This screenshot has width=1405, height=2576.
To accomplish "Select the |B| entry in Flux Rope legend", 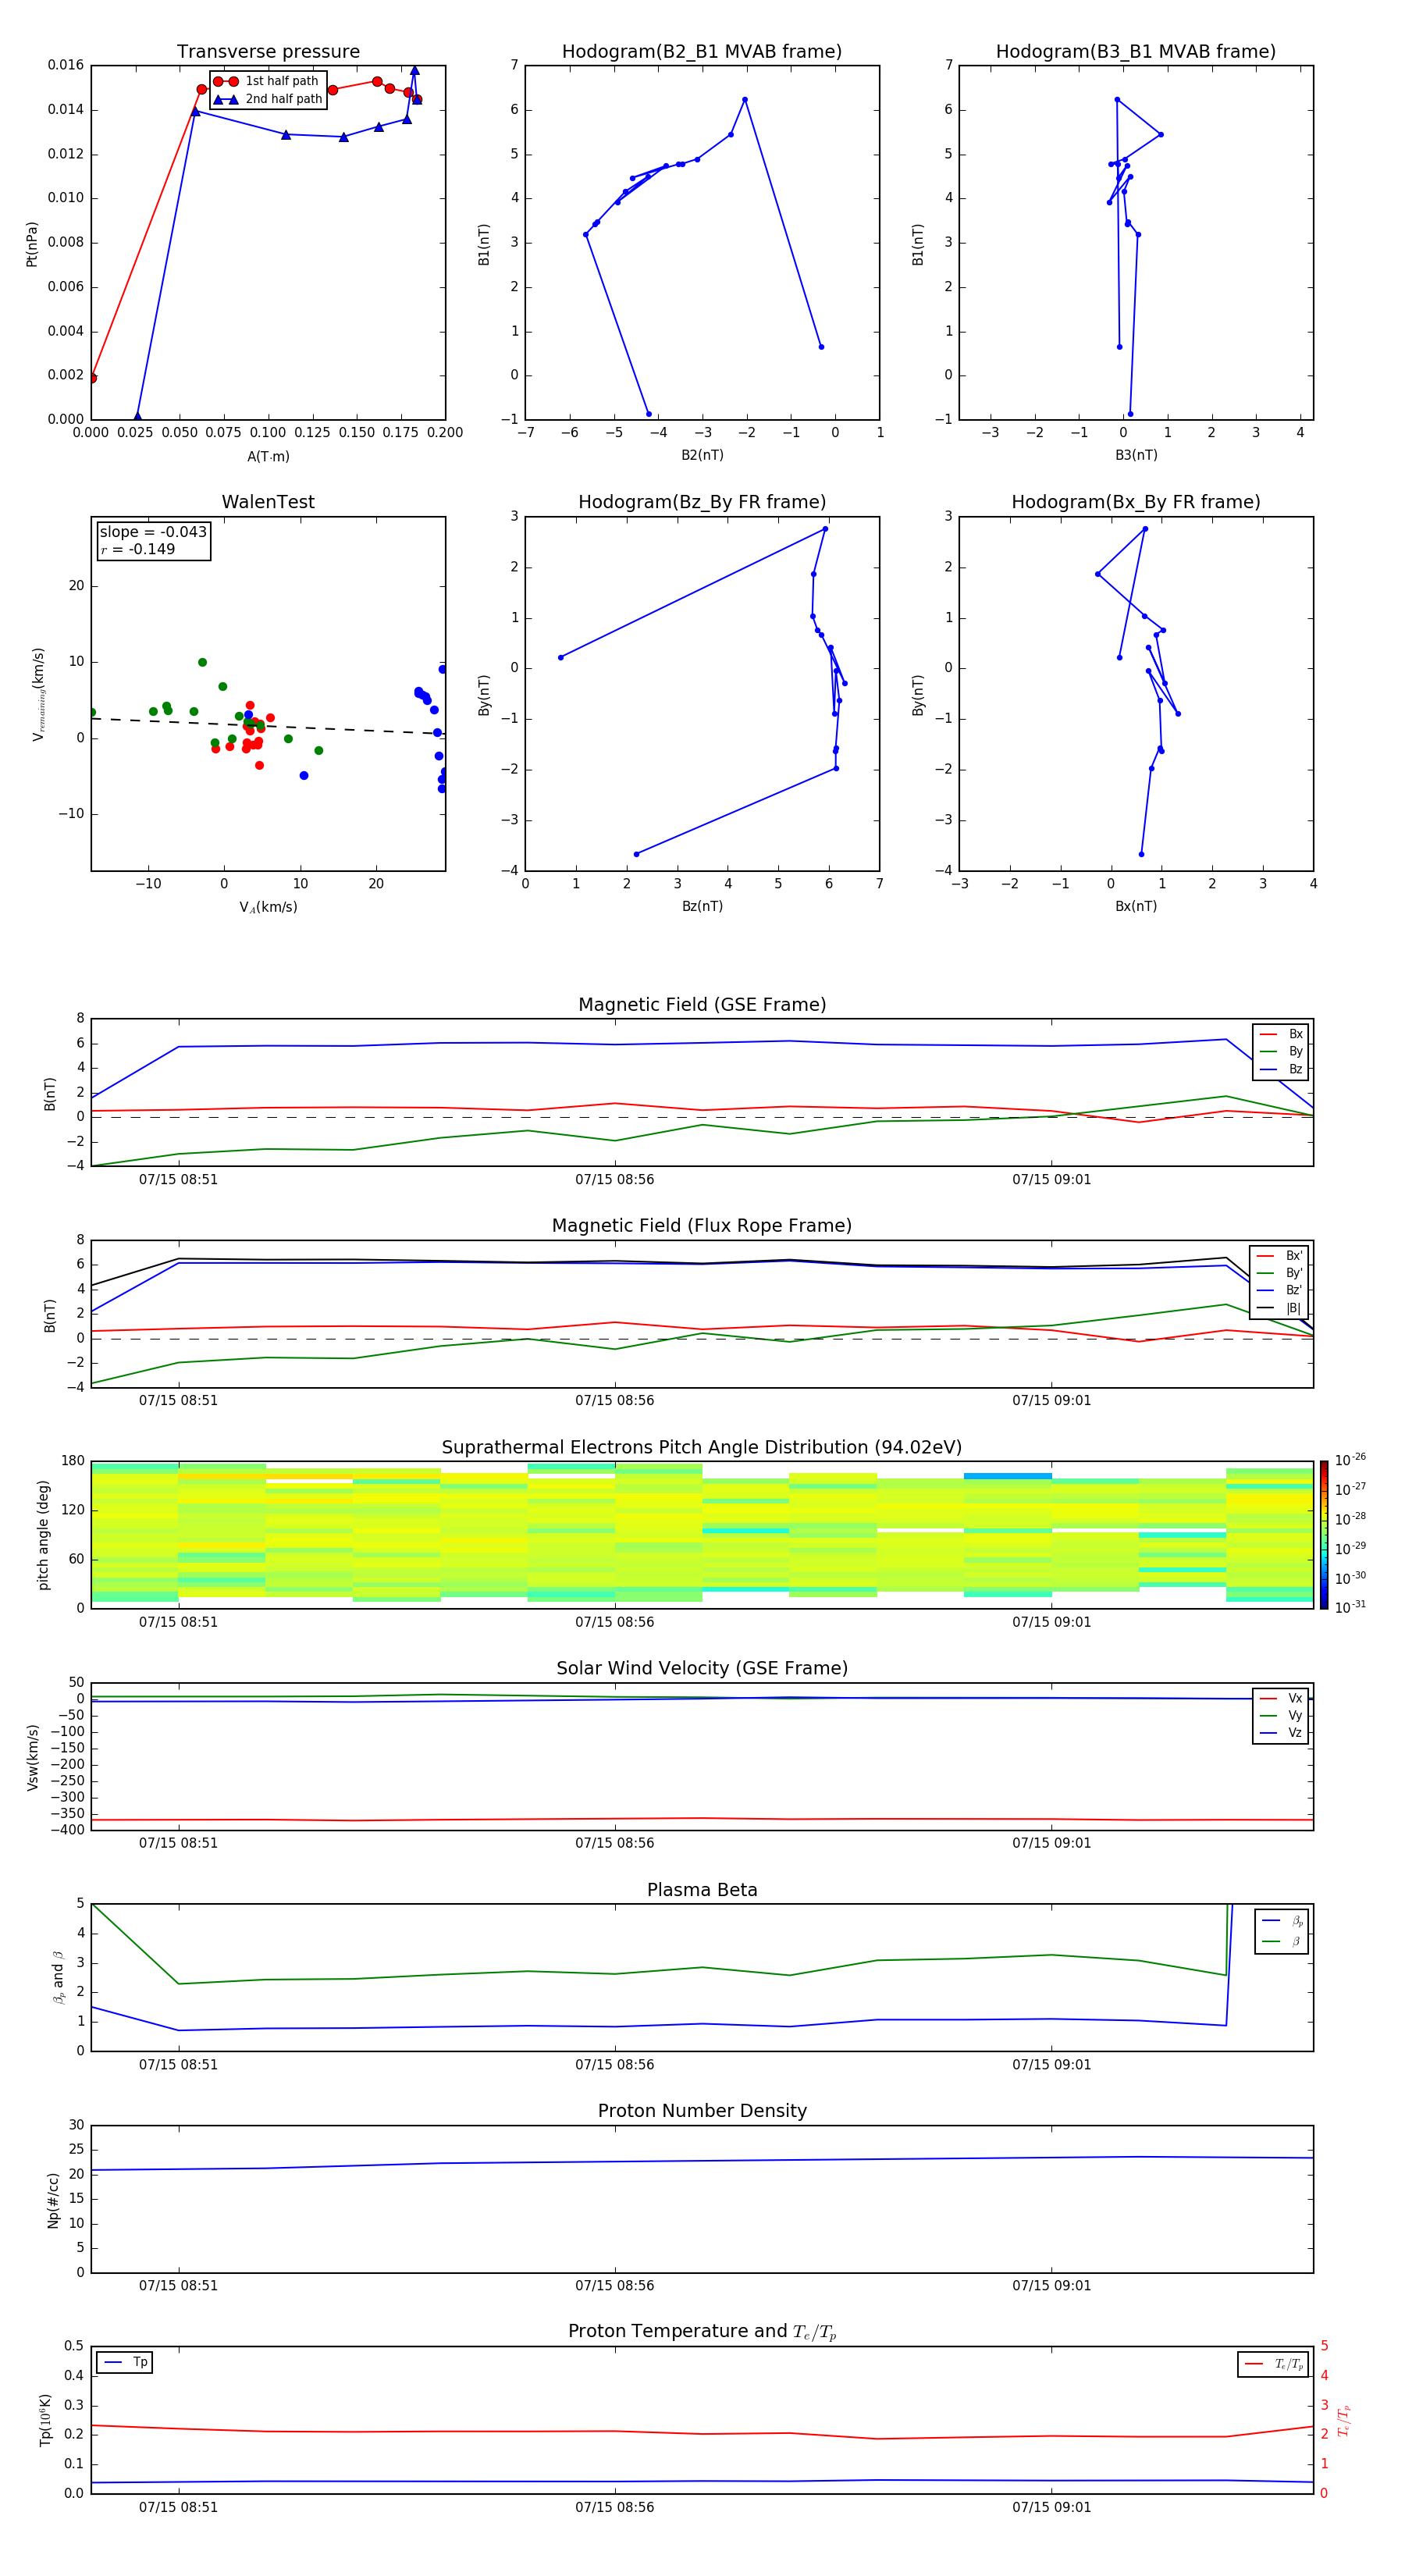I will pyautogui.click(x=1279, y=1308).
